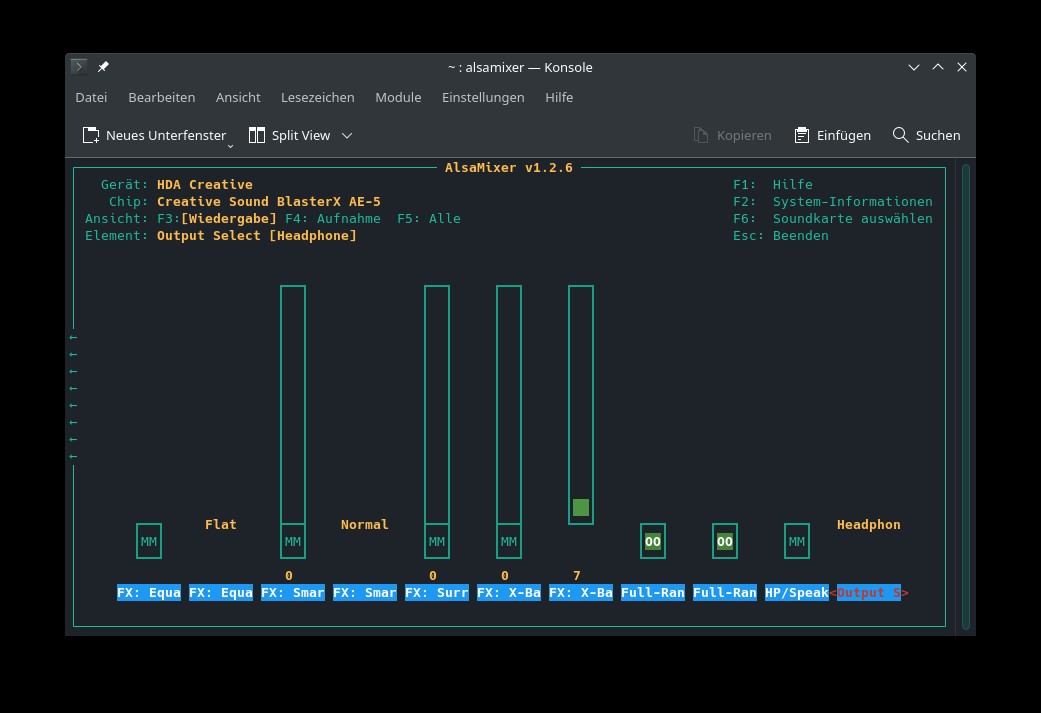Toggle the pin window icon
Screen dimensions: 1041x713
click(103, 66)
